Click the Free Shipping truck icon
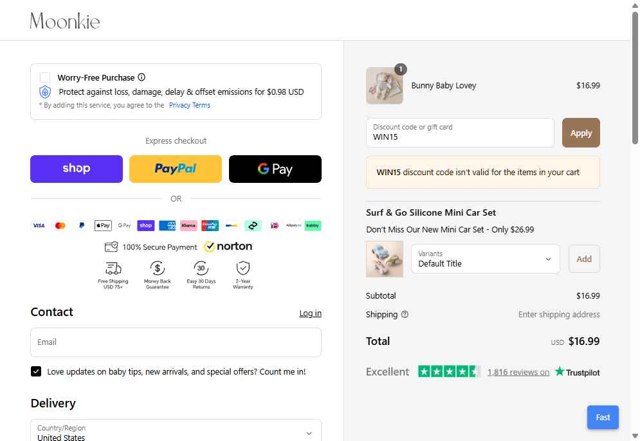Image resolution: width=640 pixels, height=441 pixels. click(x=113, y=268)
